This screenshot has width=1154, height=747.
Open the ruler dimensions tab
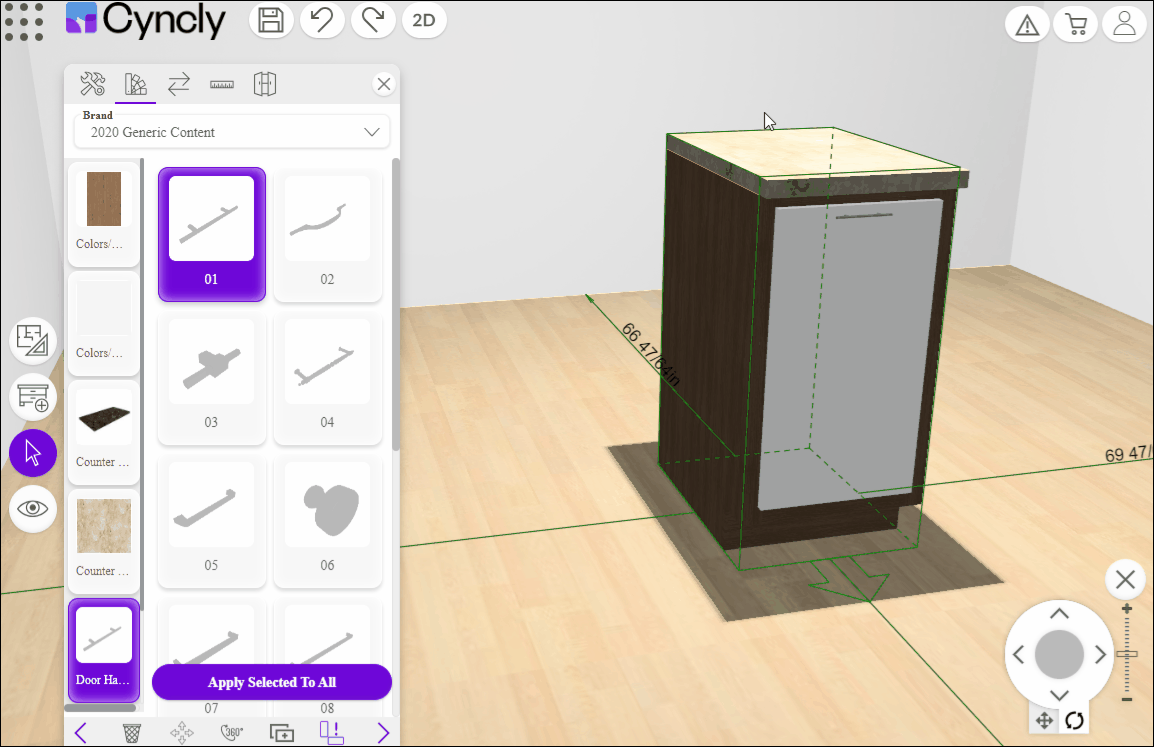[222, 85]
